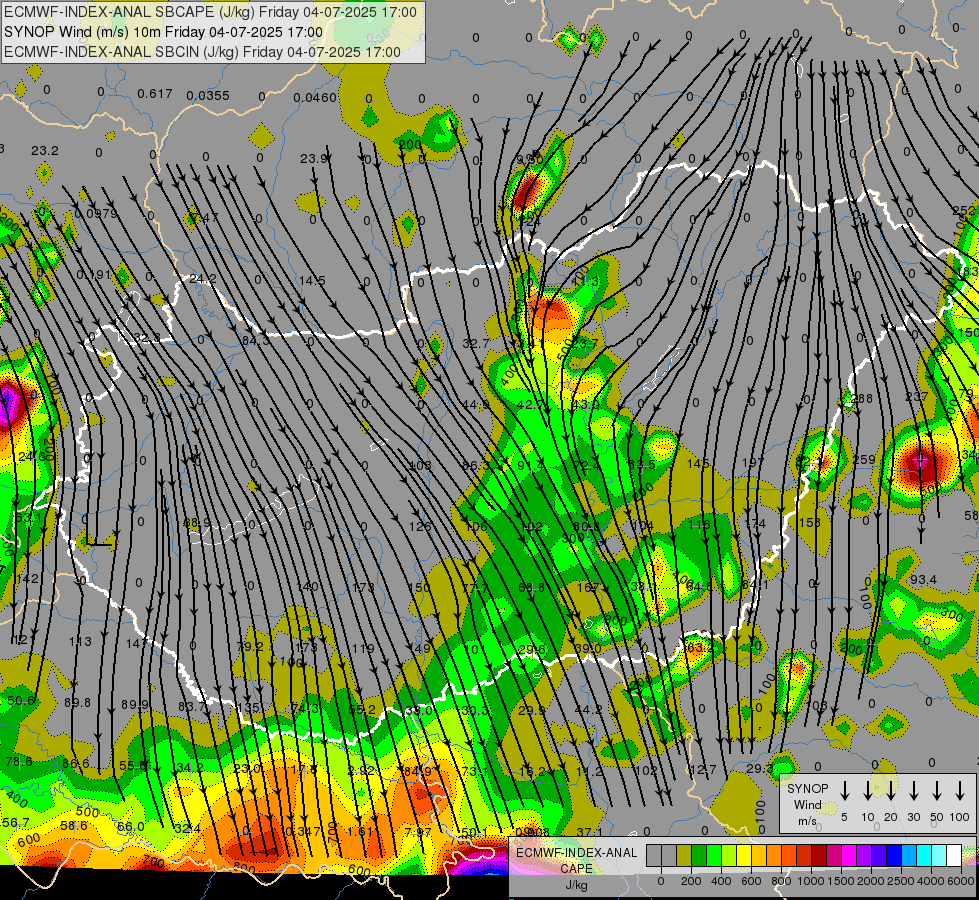The width and height of the screenshot is (979, 900).
Task: Click the 400 tick on CAPE legend scale
Action: point(721,881)
